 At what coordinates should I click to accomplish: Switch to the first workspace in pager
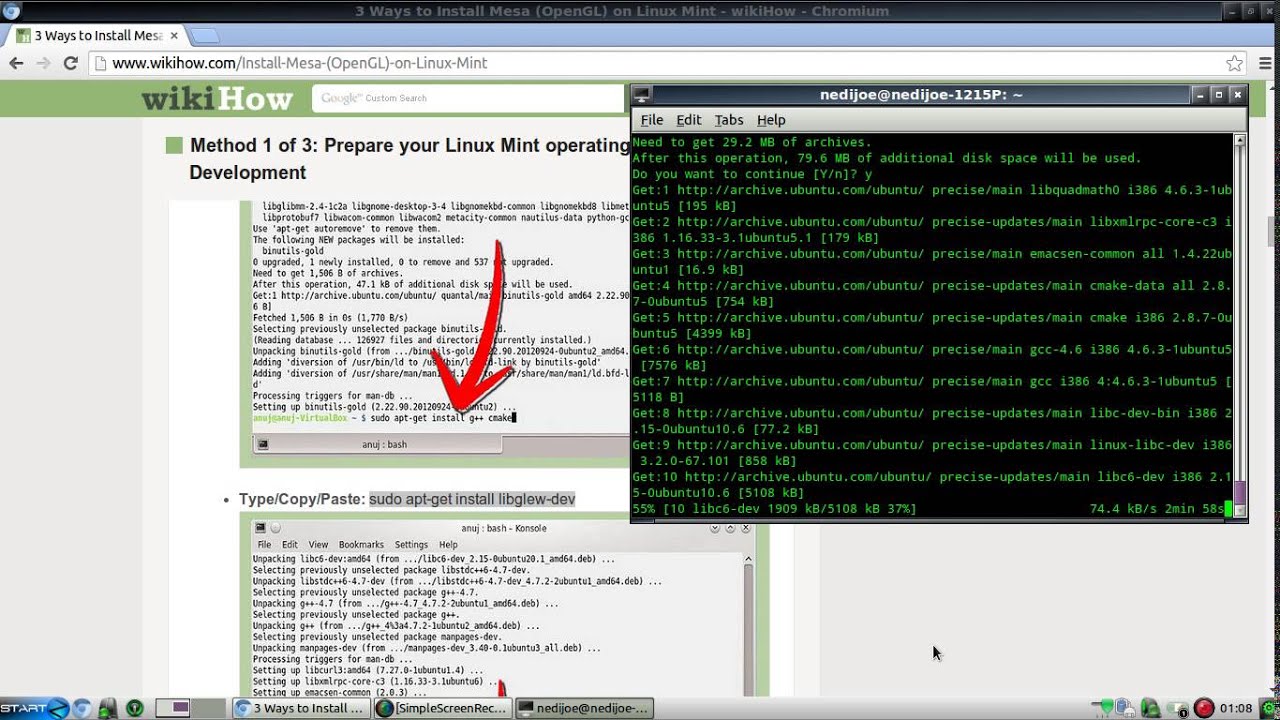(x=172, y=708)
